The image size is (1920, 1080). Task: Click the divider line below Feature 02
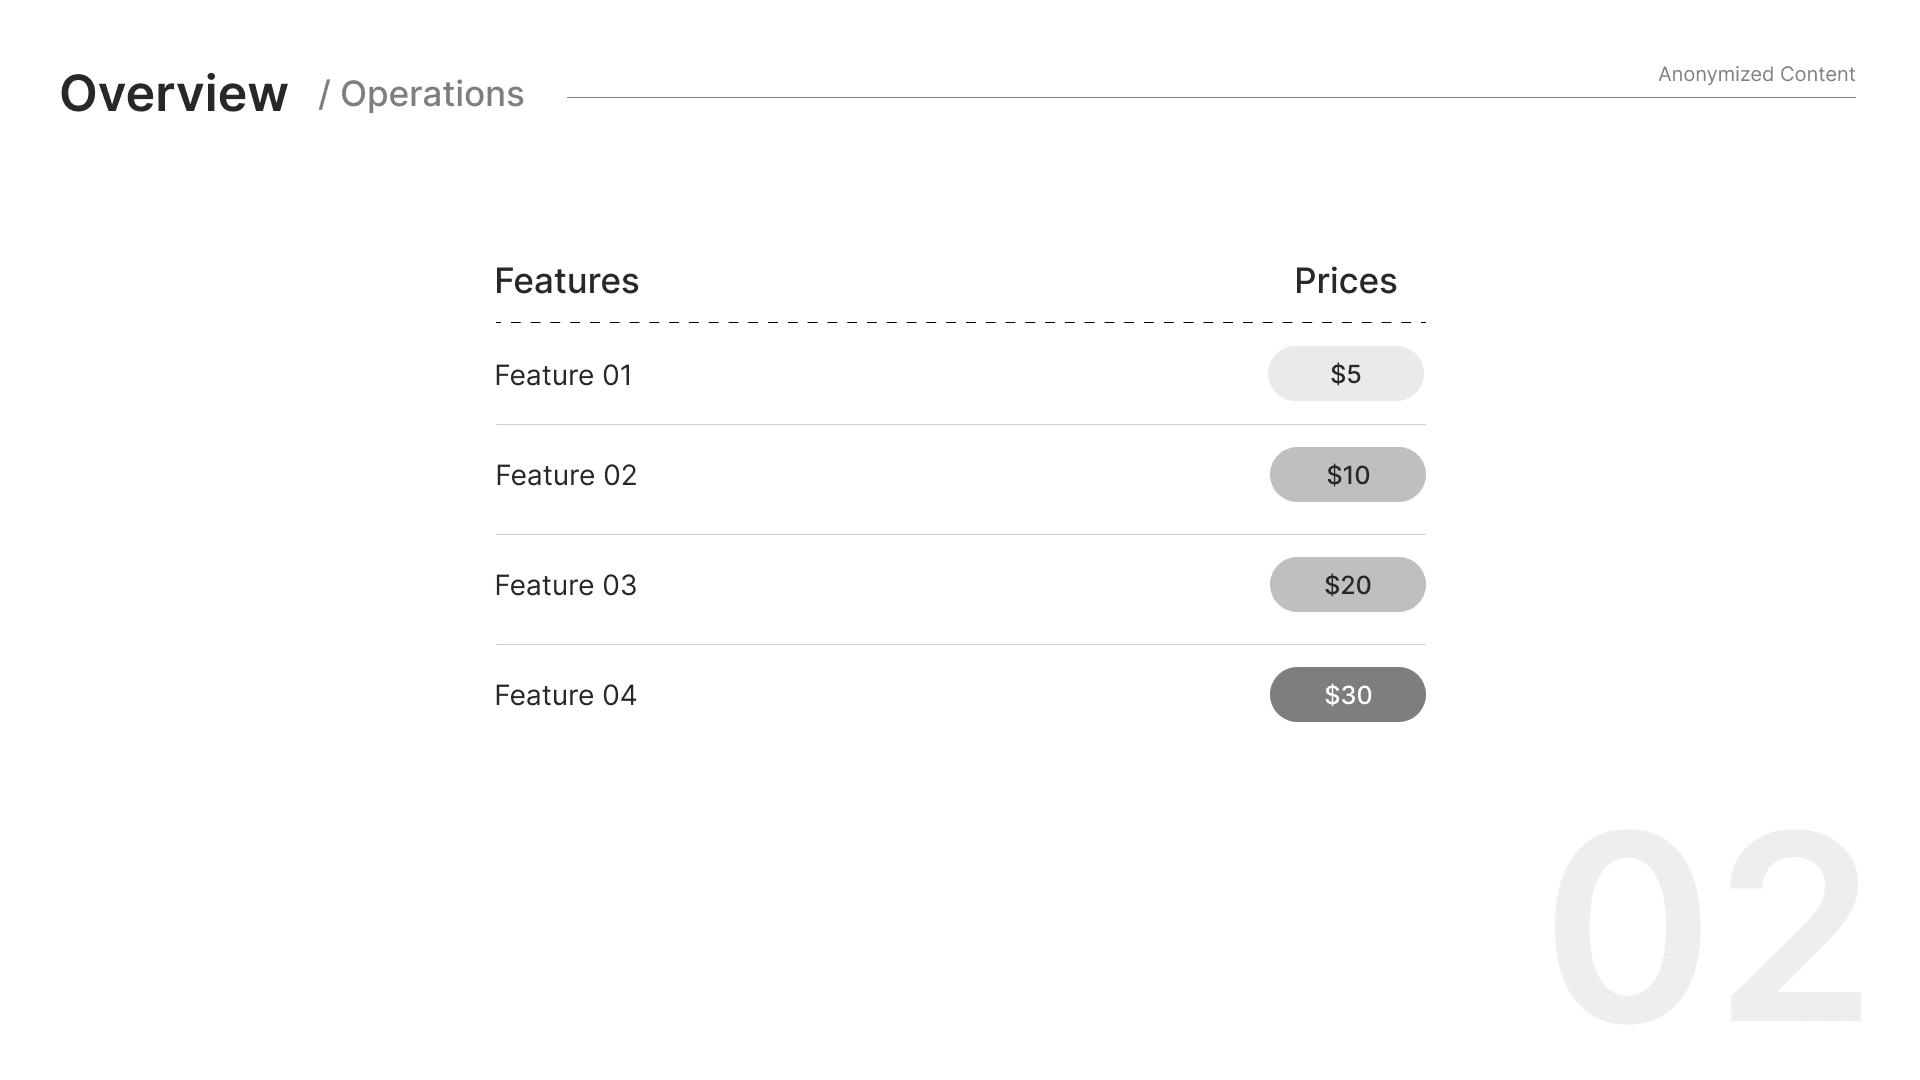960,534
